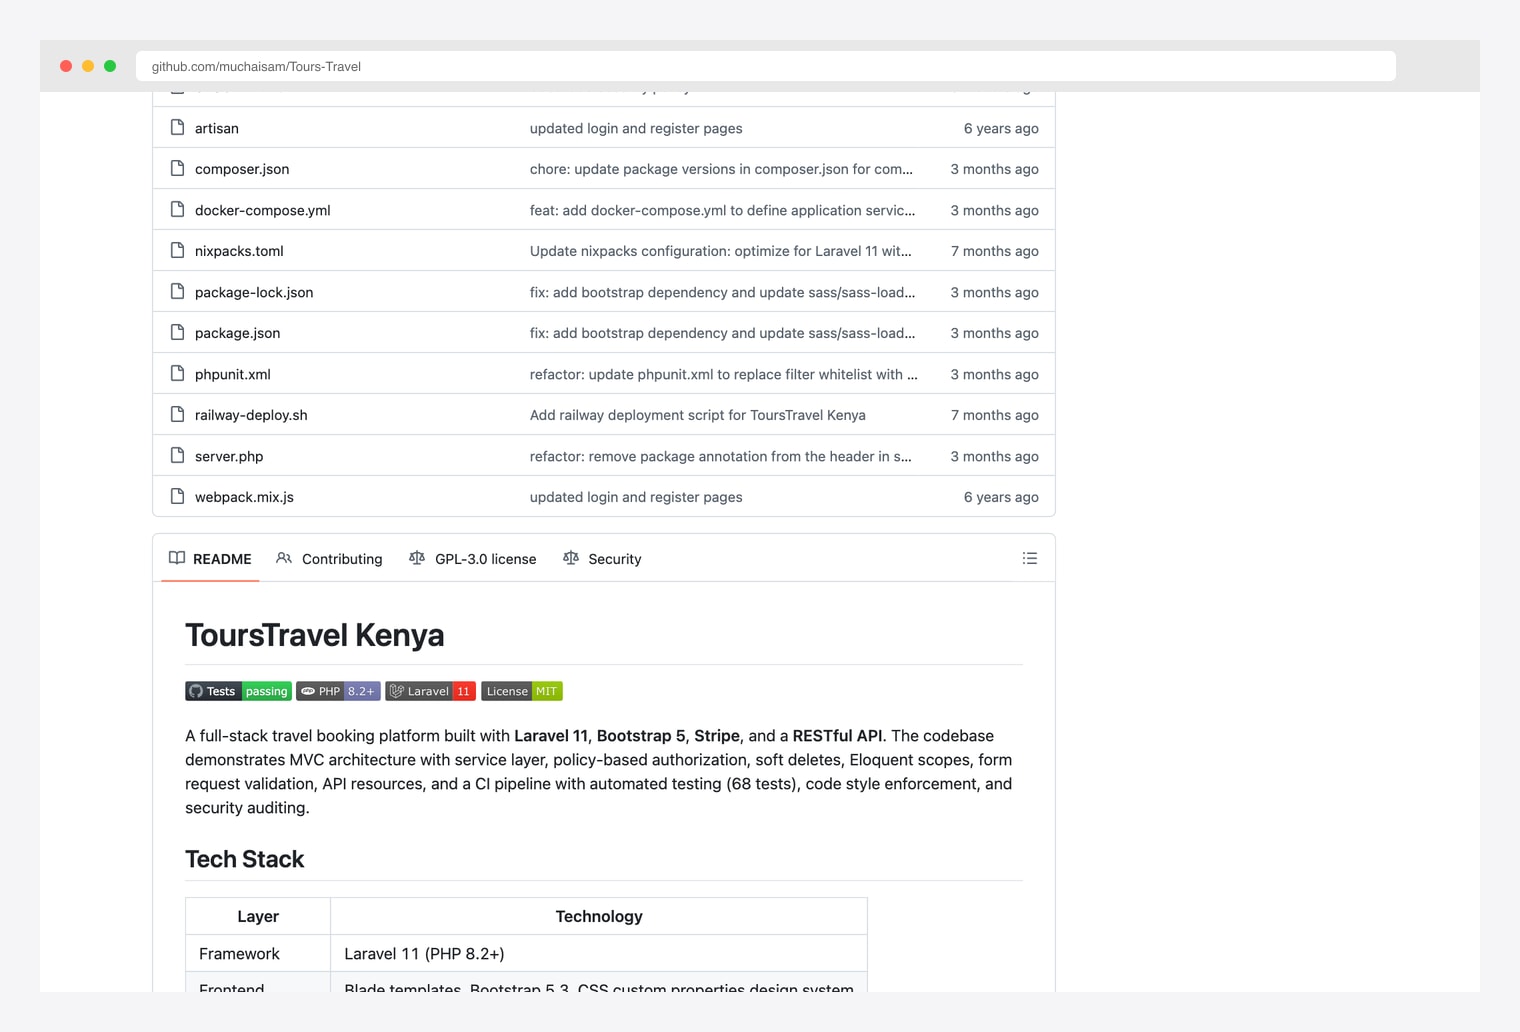The height and width of the screenshot is (1032, 1520).
Task: Select the README tab
Action: 210,559
